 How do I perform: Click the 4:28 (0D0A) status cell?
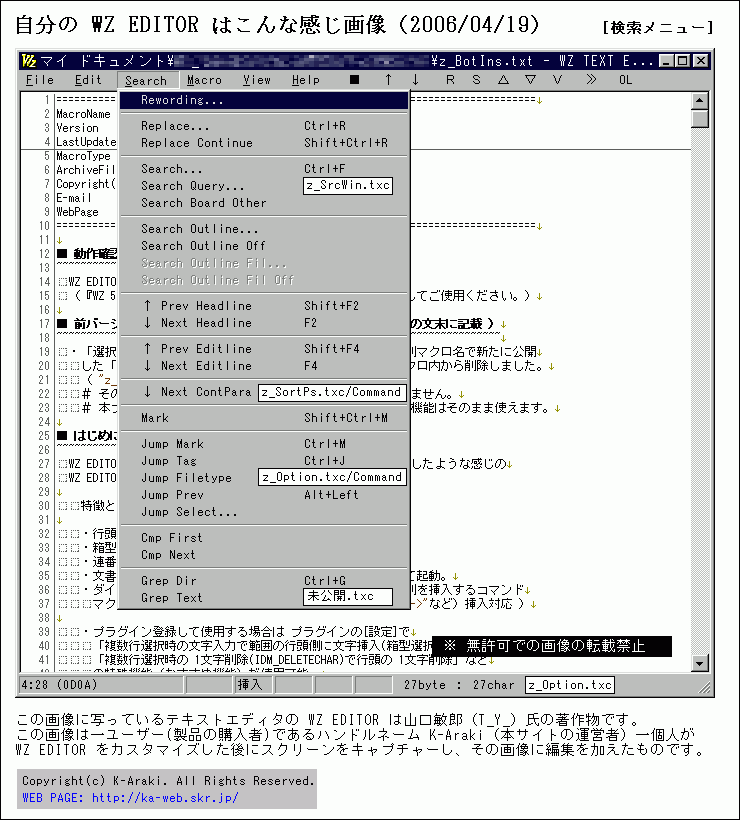102,685
